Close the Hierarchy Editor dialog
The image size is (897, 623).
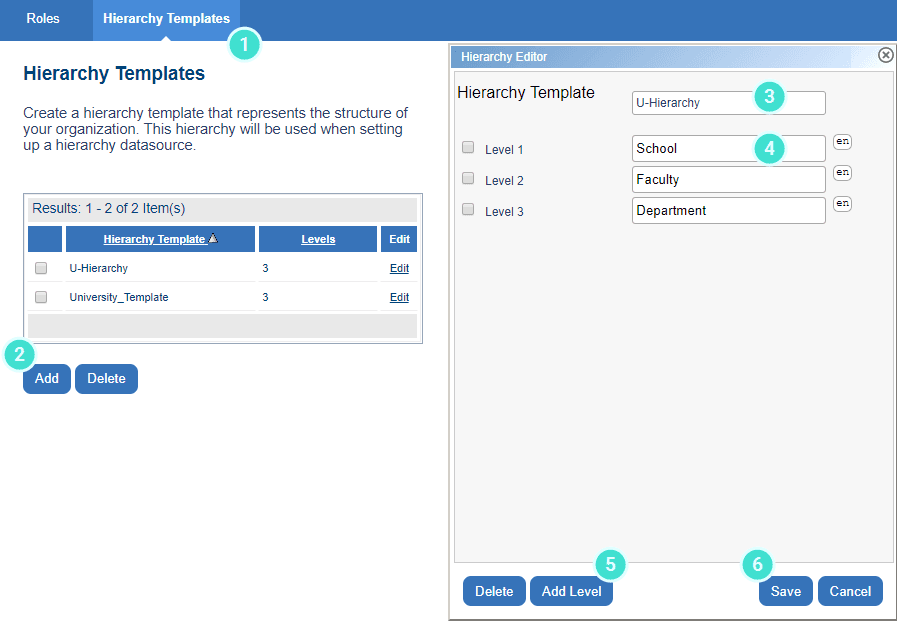pyautogui.click(x=885, y=55)
